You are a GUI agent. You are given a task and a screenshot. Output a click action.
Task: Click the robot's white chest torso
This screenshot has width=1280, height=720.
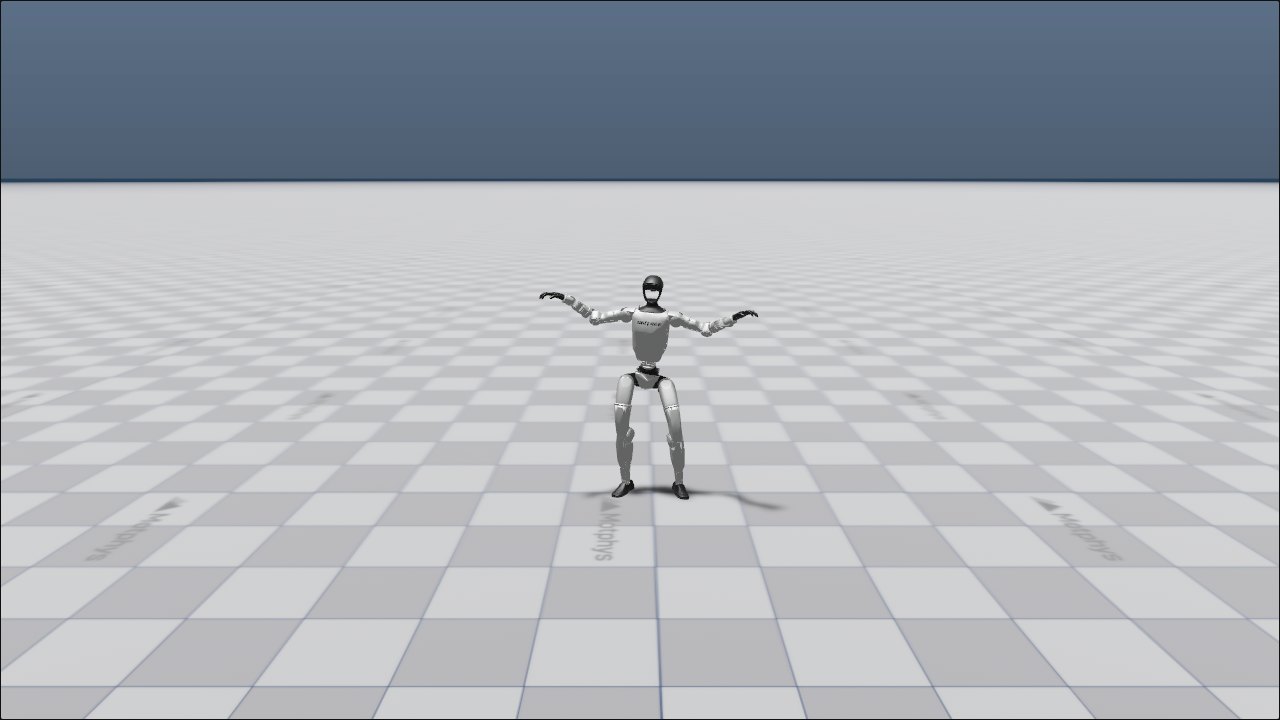tap(650, 334)
